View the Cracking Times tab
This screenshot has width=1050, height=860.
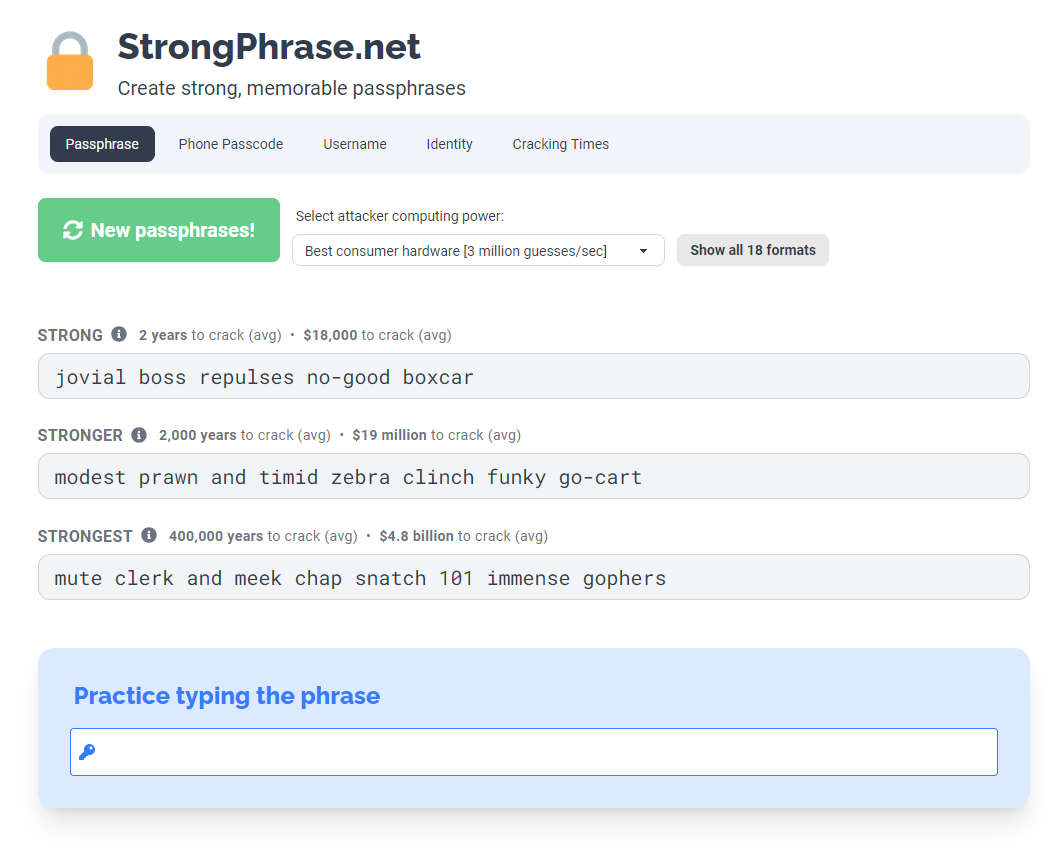click(560, 144)
